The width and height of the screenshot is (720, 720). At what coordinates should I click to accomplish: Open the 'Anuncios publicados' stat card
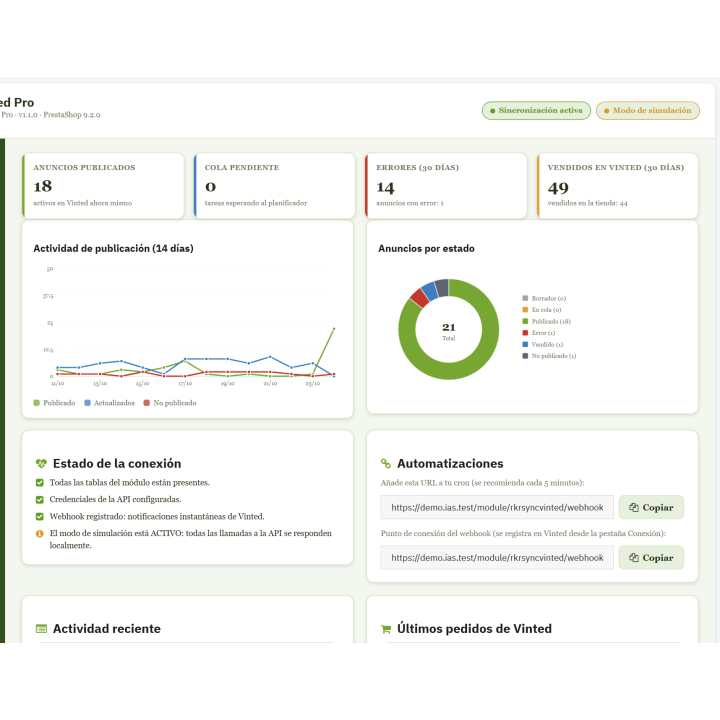103,186
